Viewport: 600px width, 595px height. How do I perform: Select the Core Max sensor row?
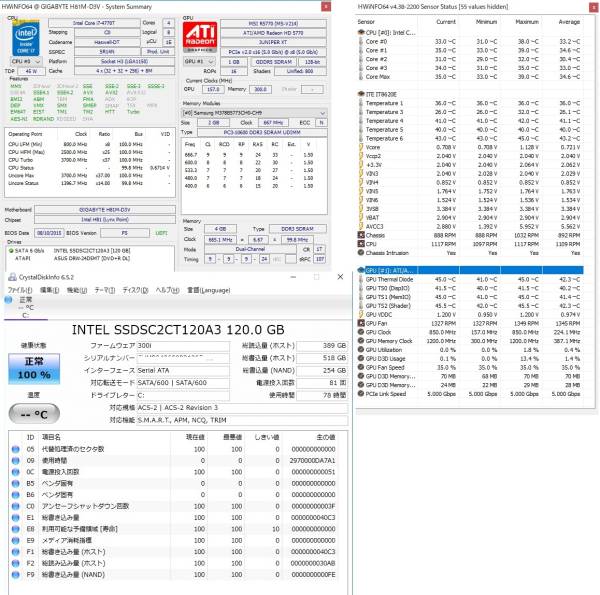point(470,77)
